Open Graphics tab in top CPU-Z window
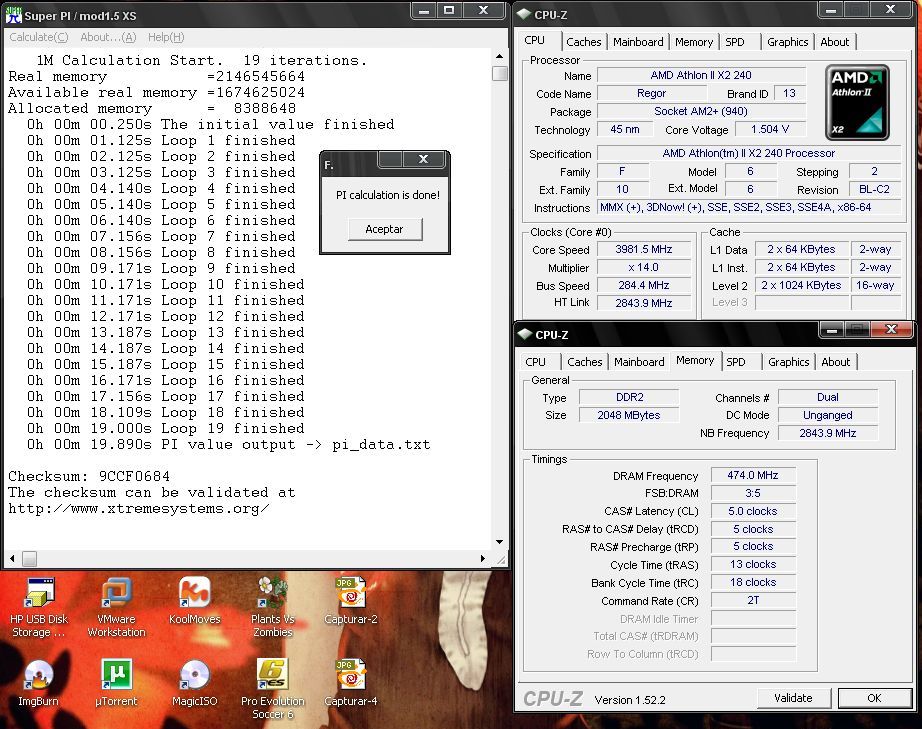This screenshot has width=922, height=729. coord(787,42)
